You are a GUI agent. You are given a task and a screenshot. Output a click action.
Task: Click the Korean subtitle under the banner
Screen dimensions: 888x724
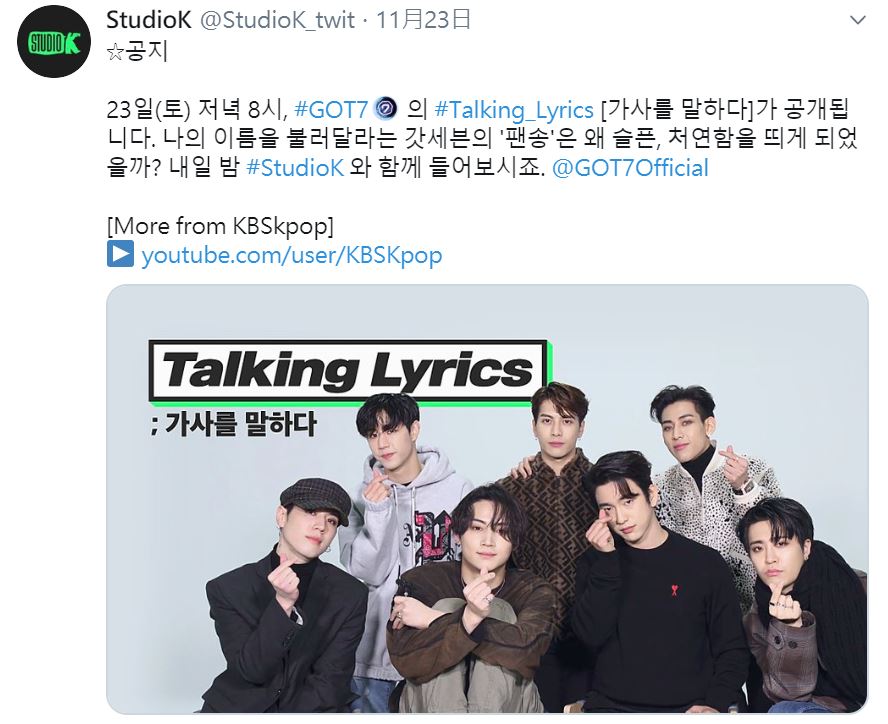click(x=233, y=424)
